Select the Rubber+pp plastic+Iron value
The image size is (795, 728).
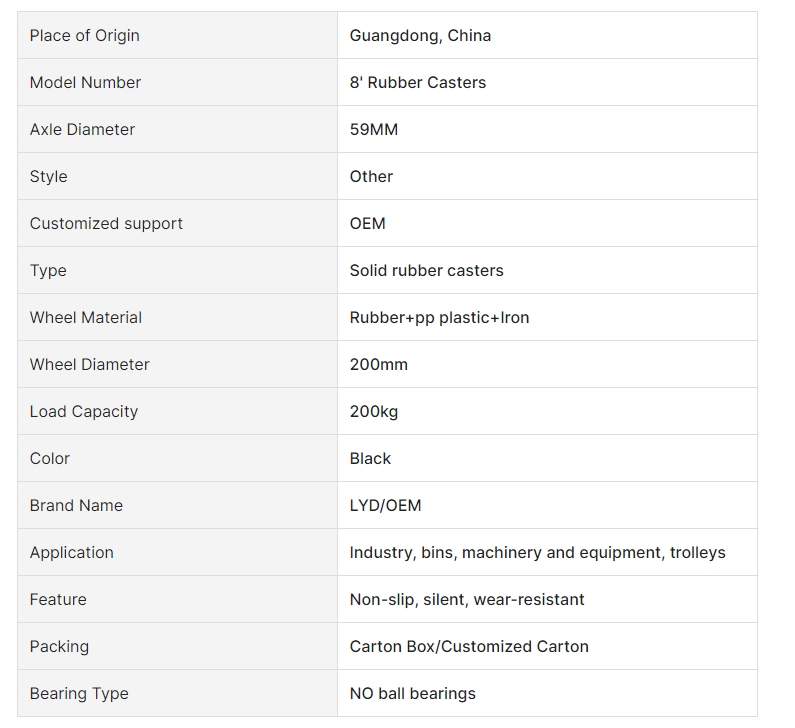(440, 317)
